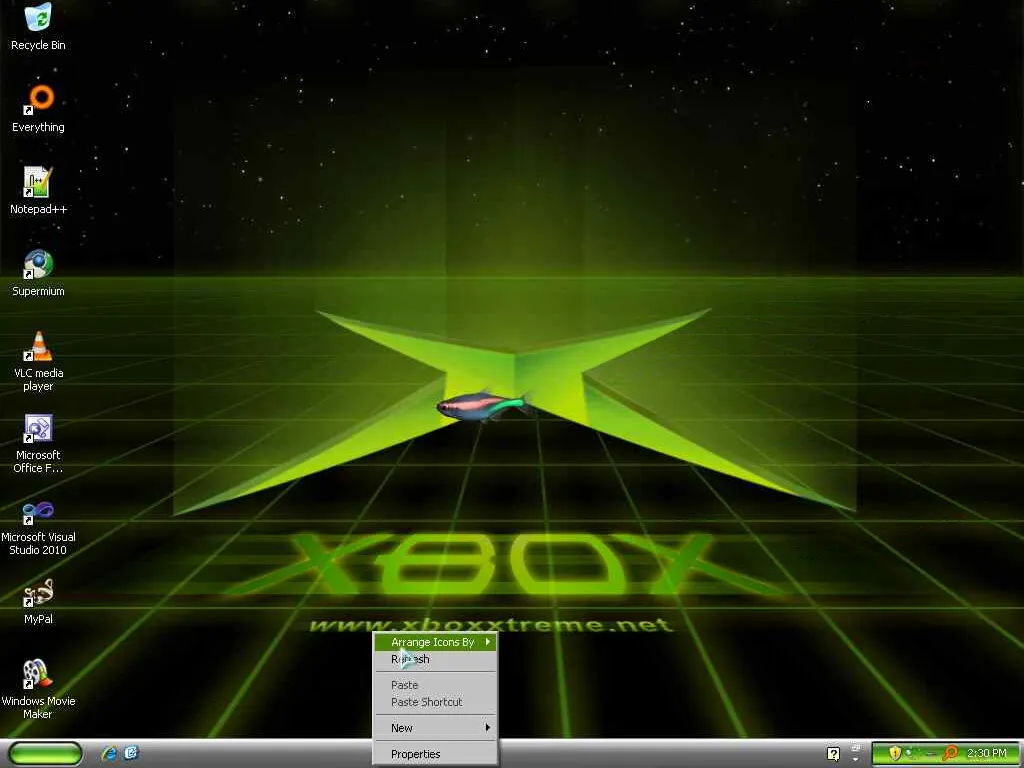Image resolution: width=1024 pixels, height=768 pixels.
Task: Launch Internet Explorer from Quick Launch
Action: click(110, 753)
